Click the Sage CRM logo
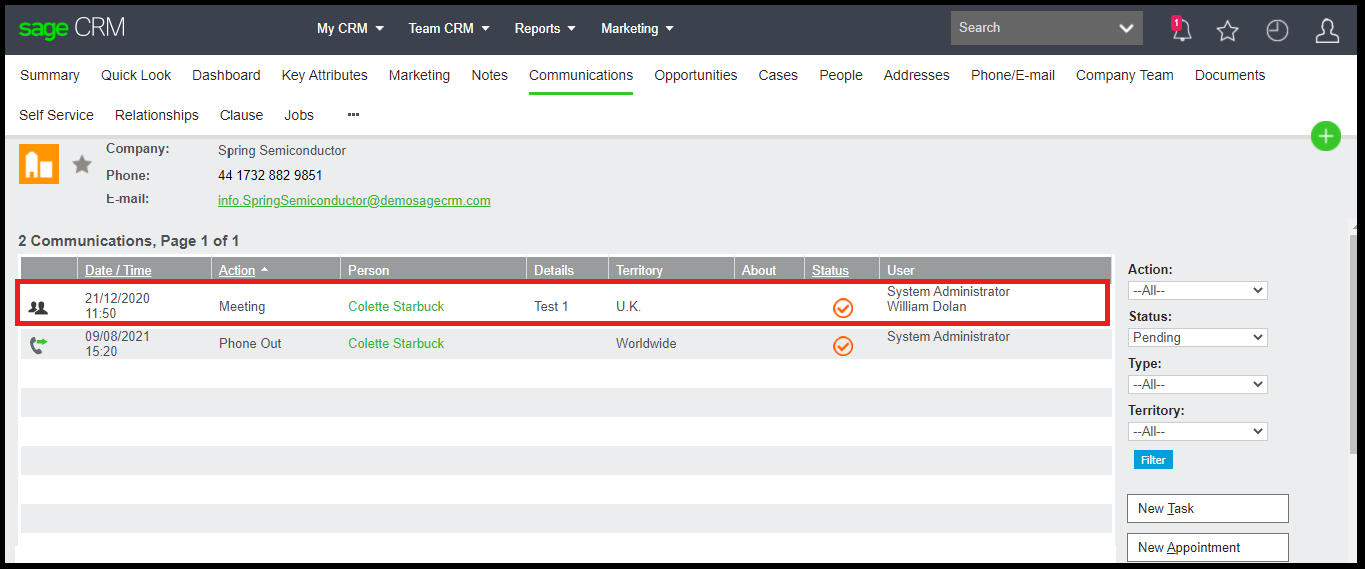 click(x=72, y=28)
